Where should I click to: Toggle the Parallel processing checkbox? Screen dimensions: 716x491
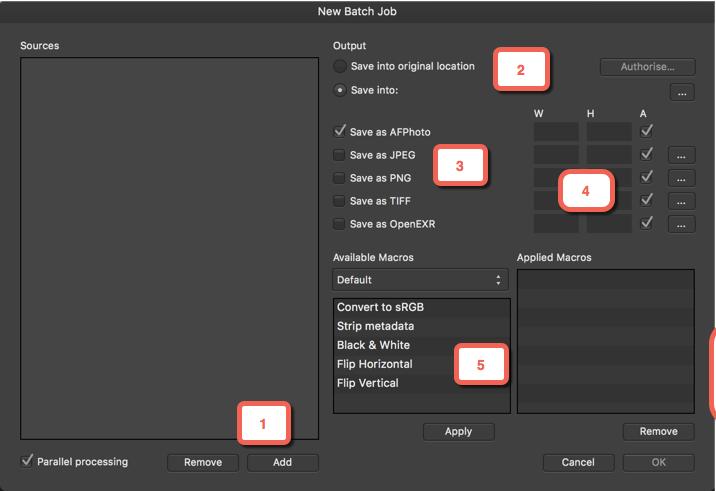click(x=27, y=461)
